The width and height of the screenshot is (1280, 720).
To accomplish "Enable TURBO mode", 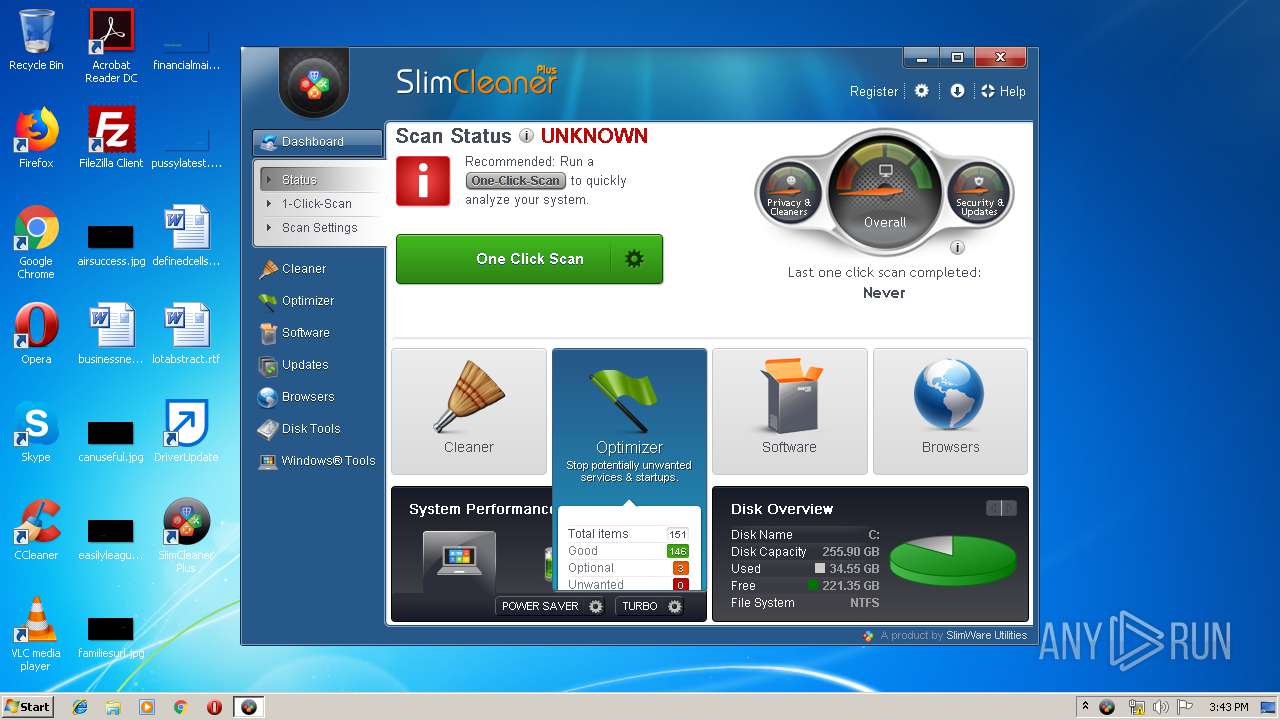I will click(651, 606).
